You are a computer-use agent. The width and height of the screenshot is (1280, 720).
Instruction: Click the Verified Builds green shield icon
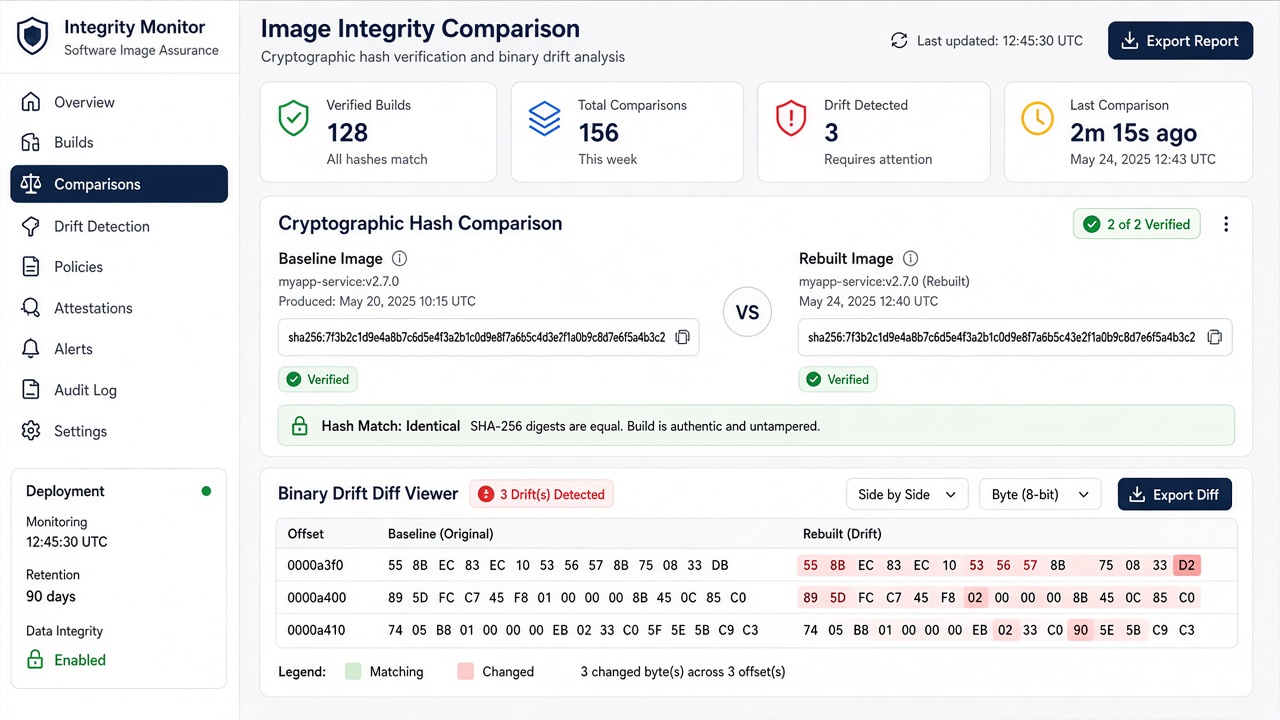[x=293, y=119]
